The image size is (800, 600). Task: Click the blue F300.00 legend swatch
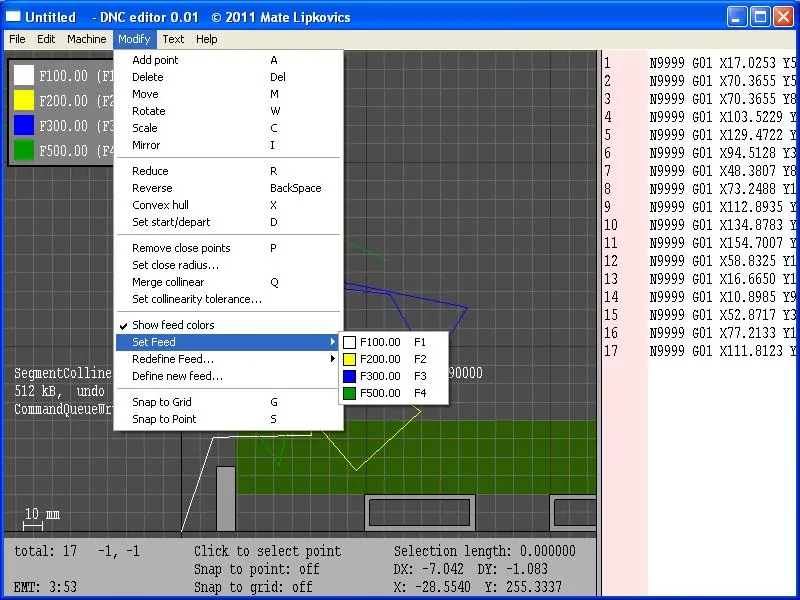(24, 126)
